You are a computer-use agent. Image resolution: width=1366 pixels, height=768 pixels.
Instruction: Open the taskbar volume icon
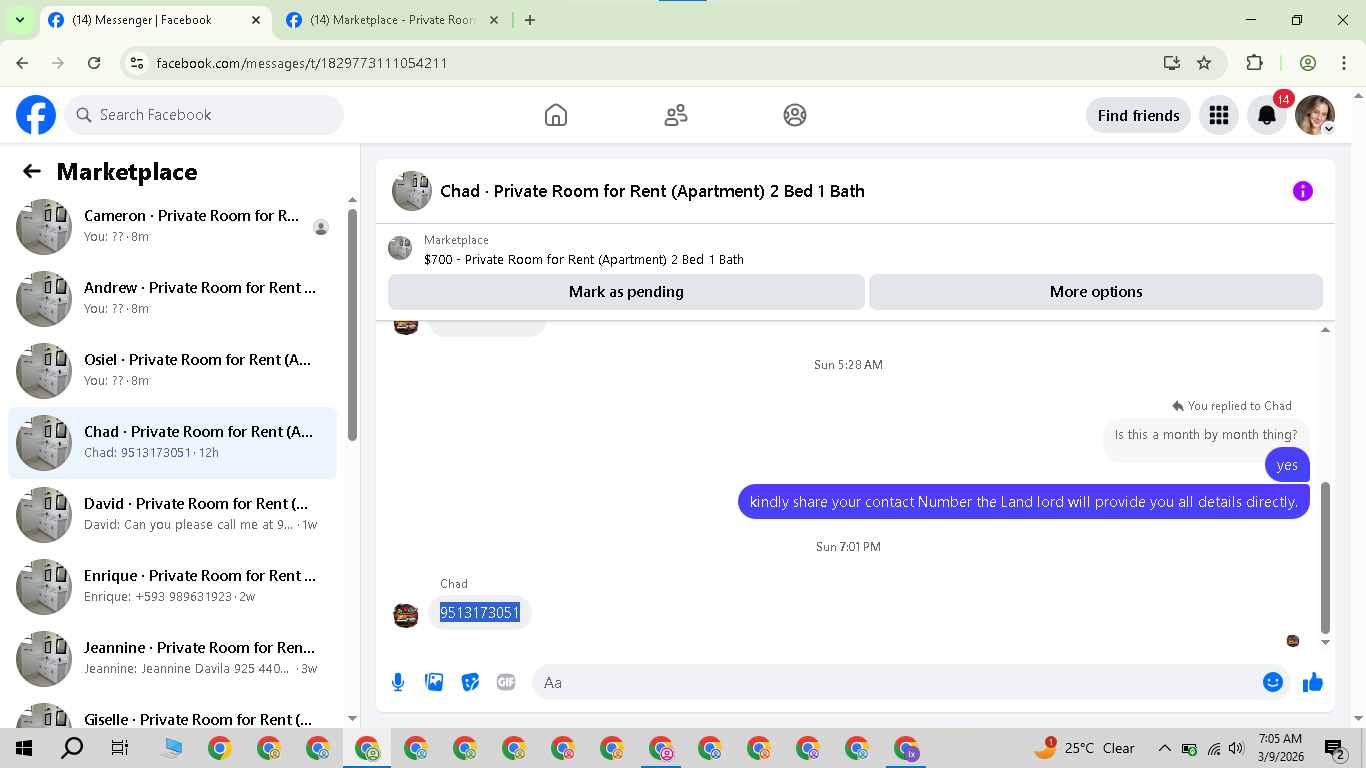click(x=1236, y=748)
